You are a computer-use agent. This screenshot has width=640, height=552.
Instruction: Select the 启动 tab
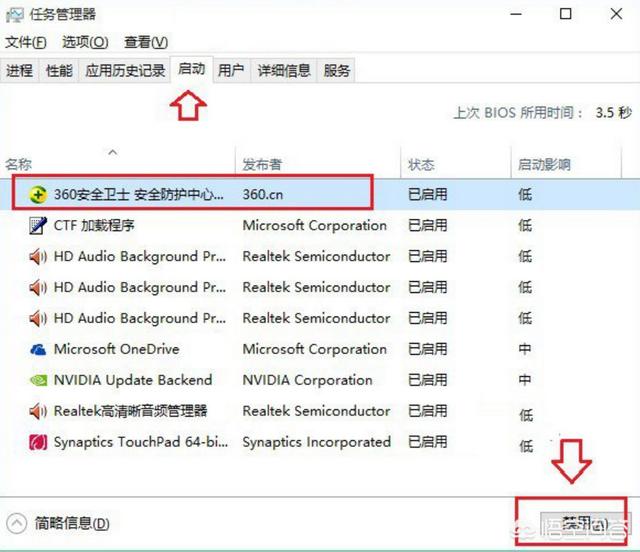191,69
